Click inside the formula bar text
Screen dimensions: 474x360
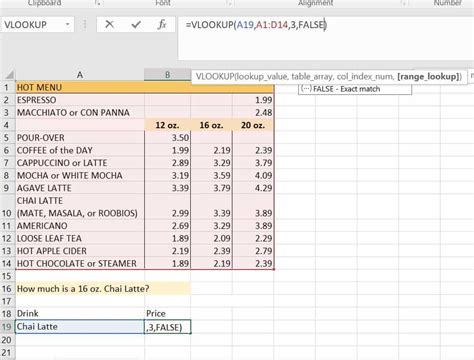point(256,25)
